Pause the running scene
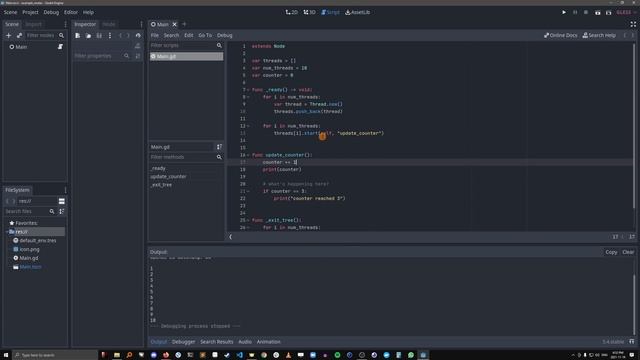 [x=575, y=13]
